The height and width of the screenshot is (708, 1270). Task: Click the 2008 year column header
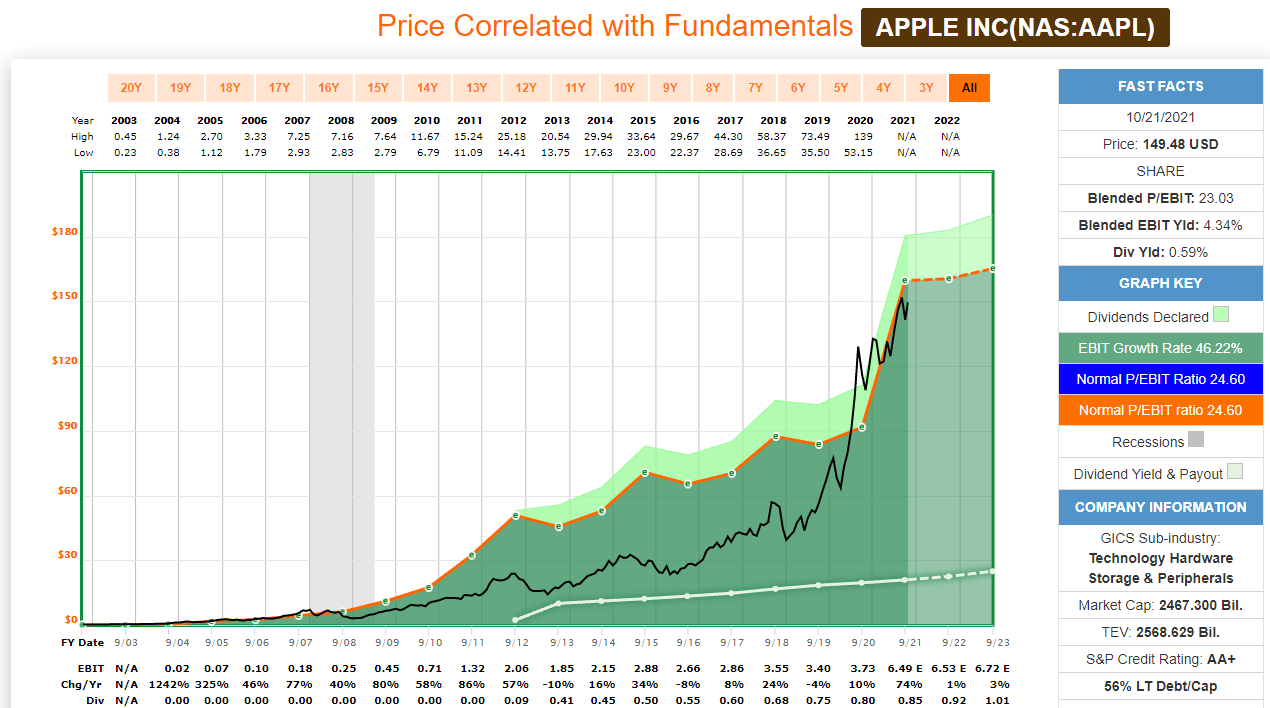click(x=340, y=120)
